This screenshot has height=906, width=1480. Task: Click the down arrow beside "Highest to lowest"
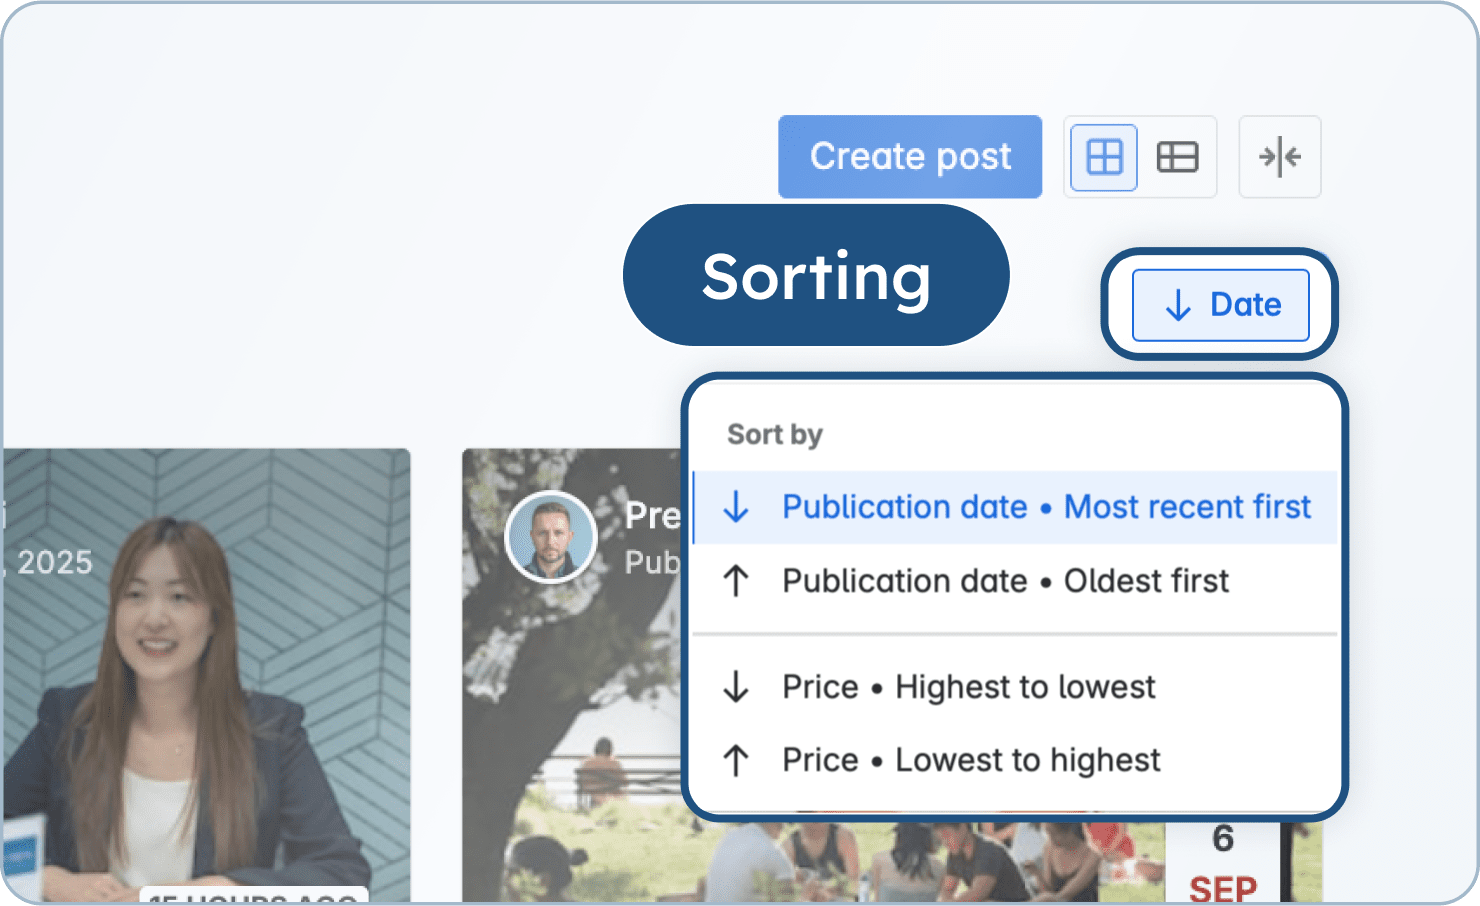pos(737,687)
